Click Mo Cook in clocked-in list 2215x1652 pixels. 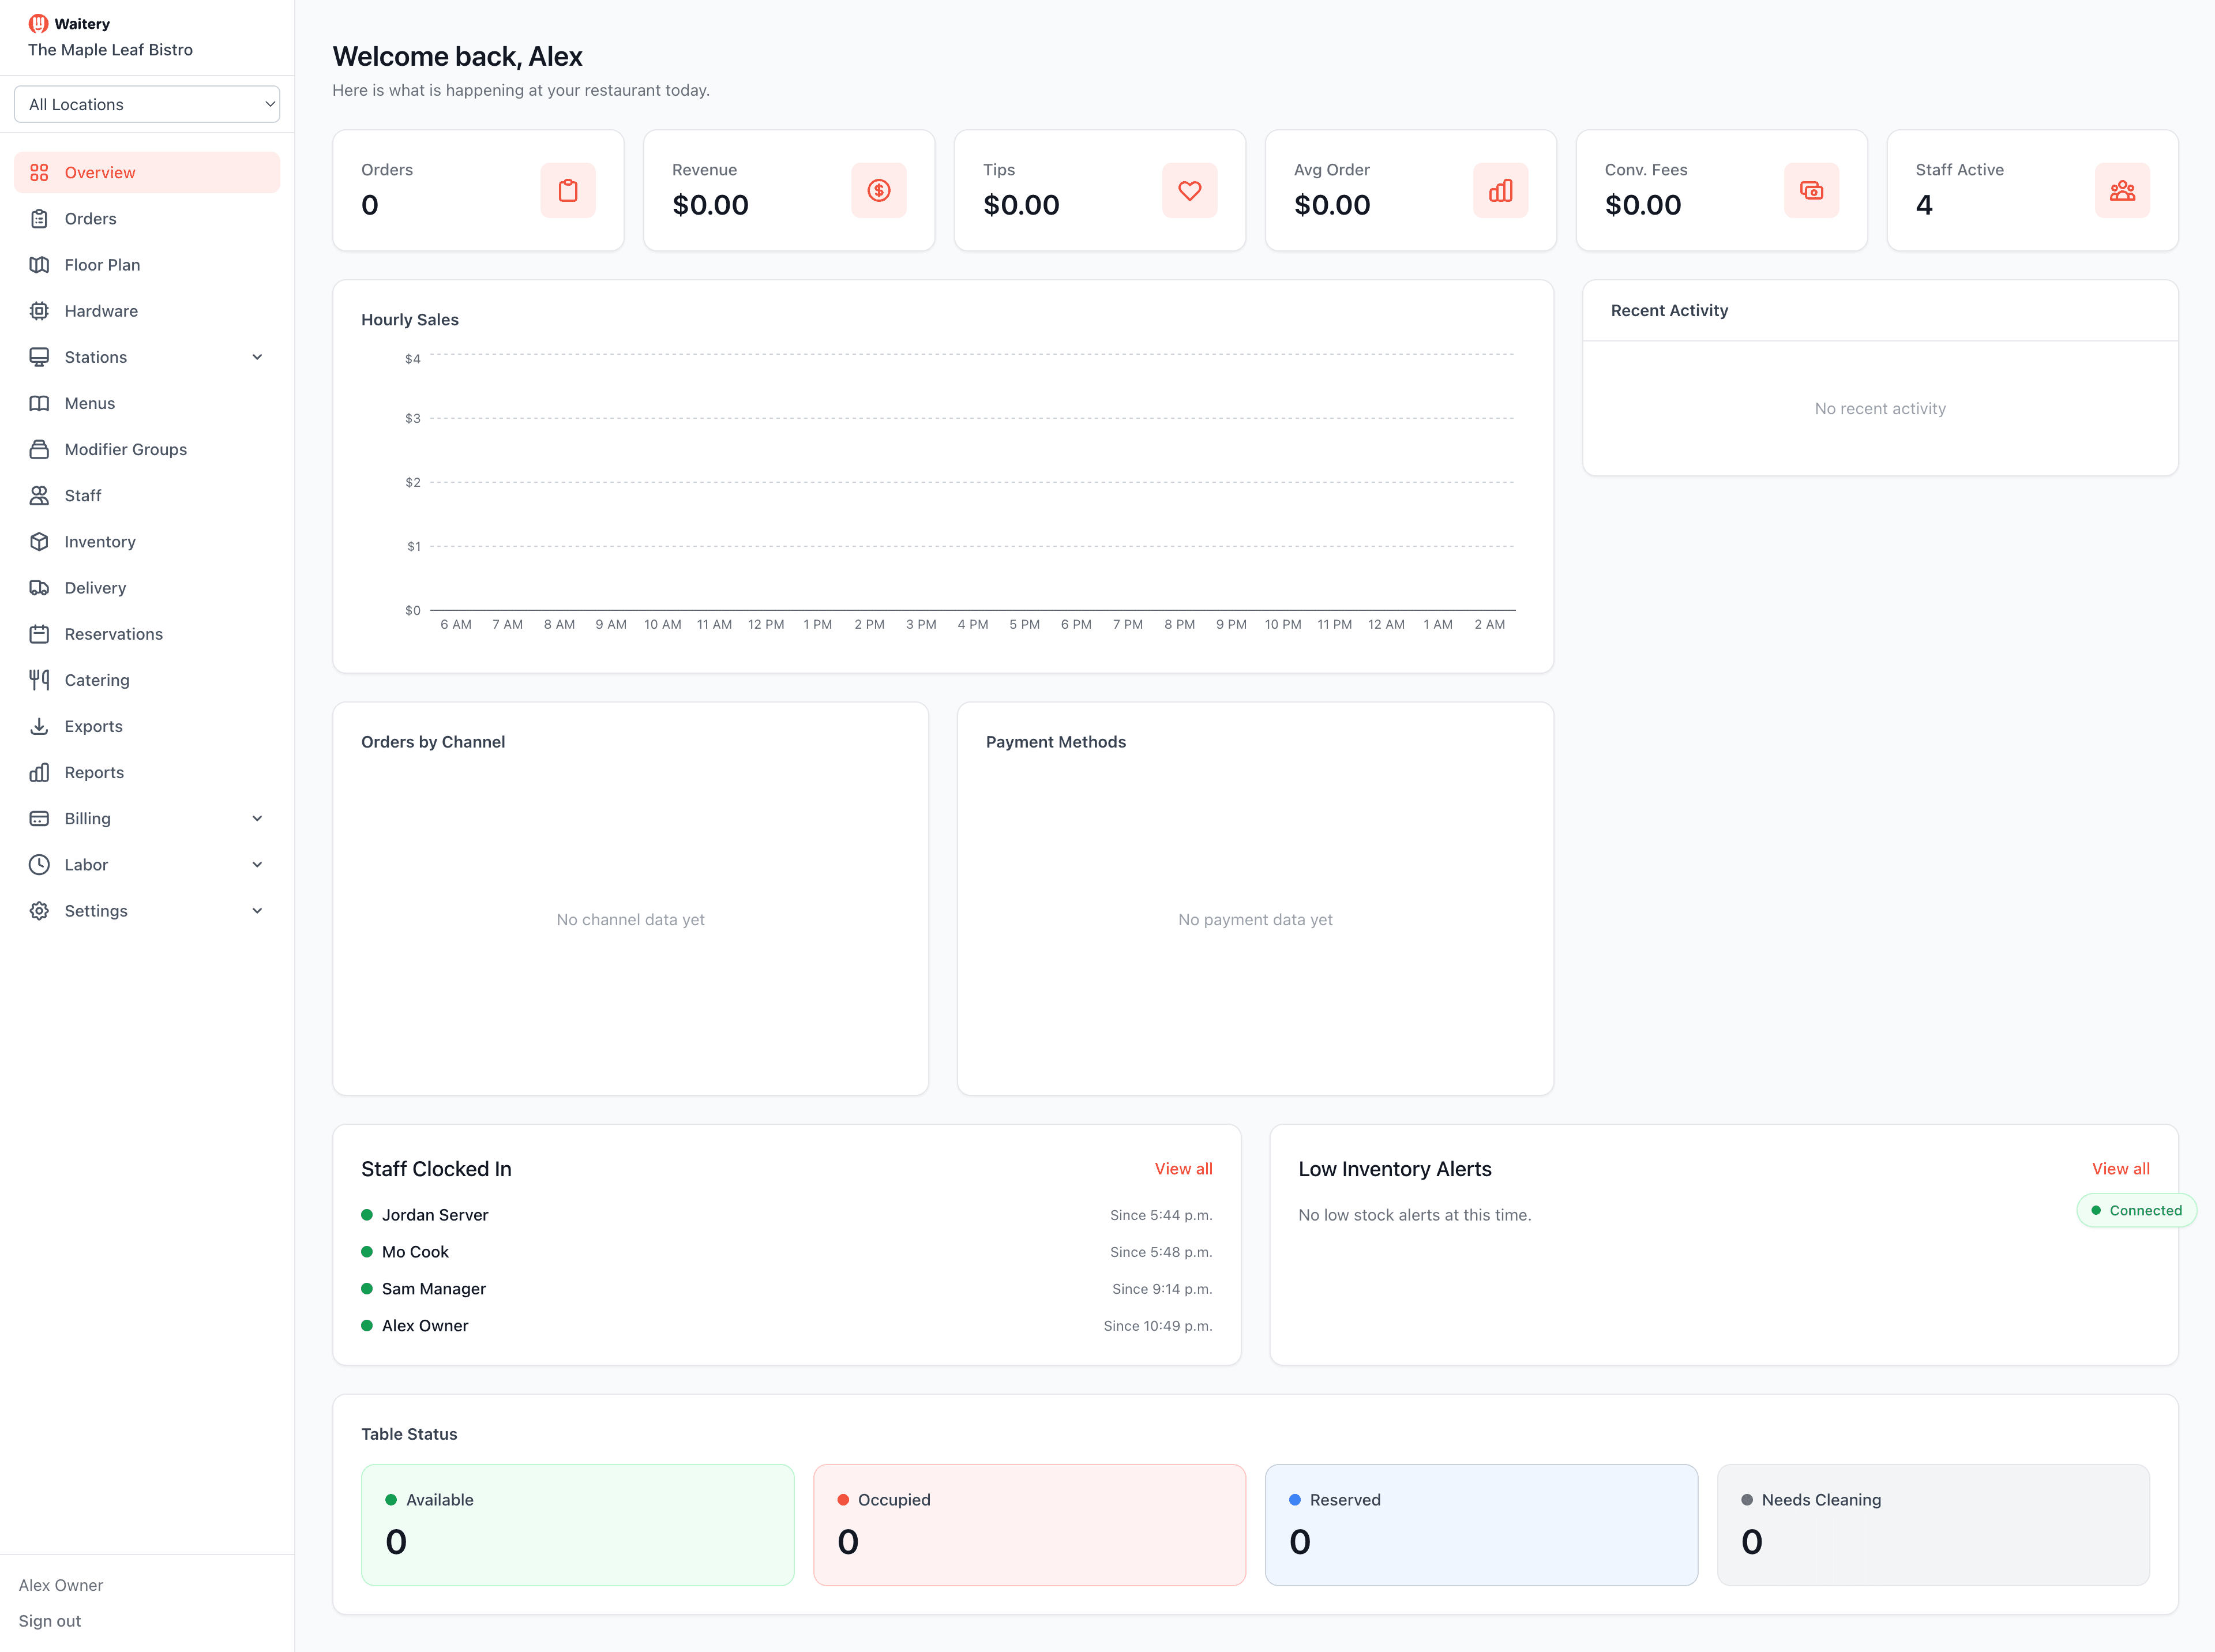click(x=415, y=1252)
